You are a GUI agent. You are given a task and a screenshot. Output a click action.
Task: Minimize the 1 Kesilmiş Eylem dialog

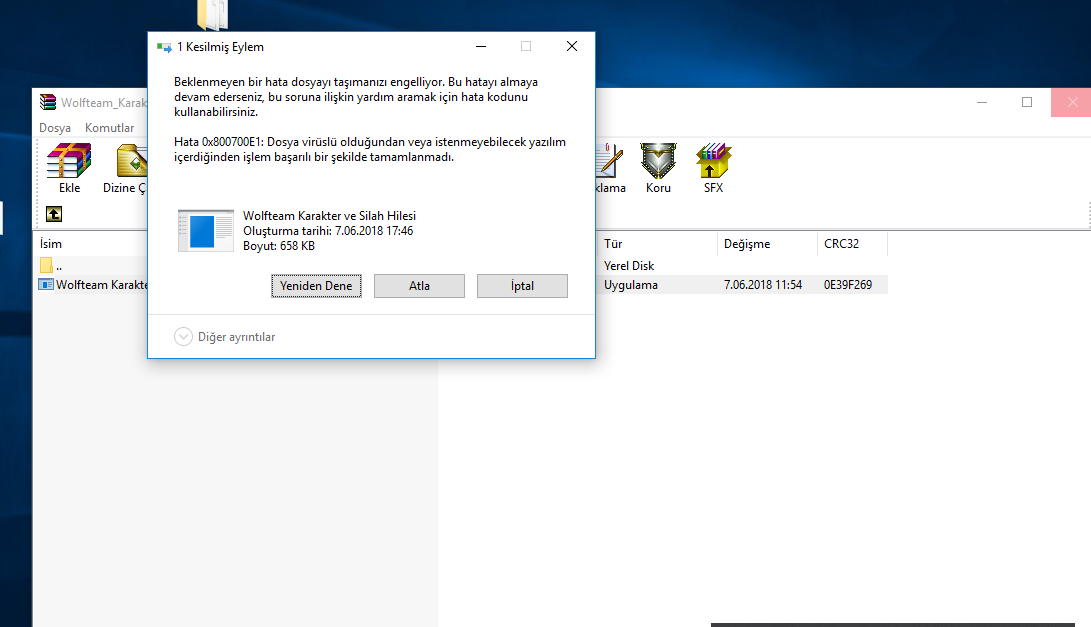(x=481, y=46)
